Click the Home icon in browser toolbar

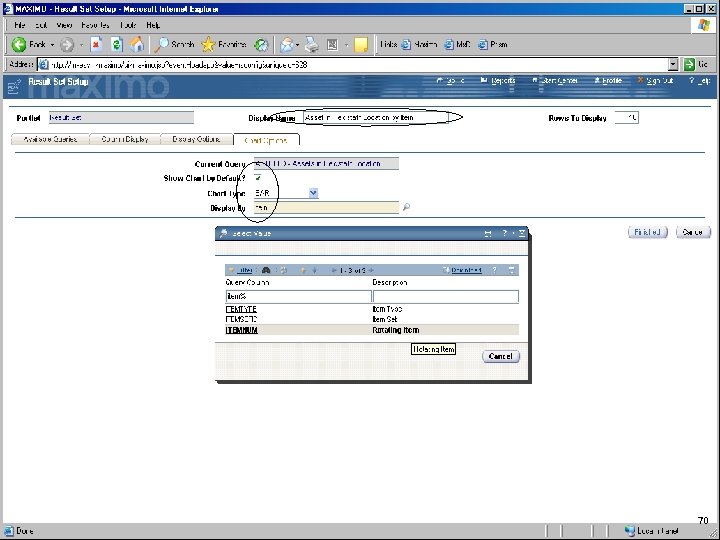tap(136, 45)
